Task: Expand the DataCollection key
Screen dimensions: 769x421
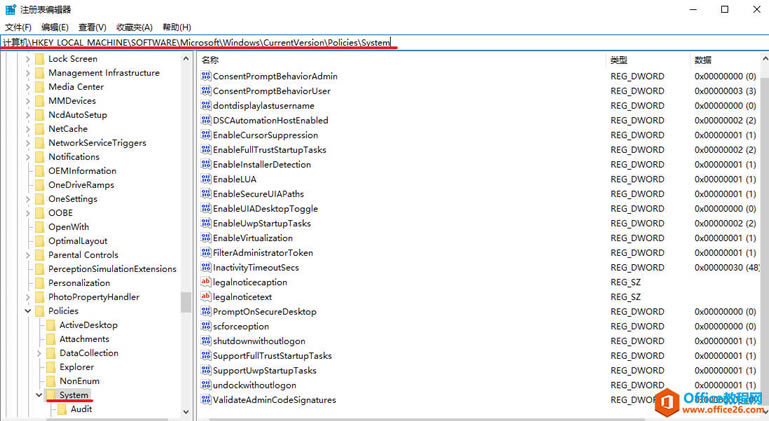Action: [x=39, y=353]
